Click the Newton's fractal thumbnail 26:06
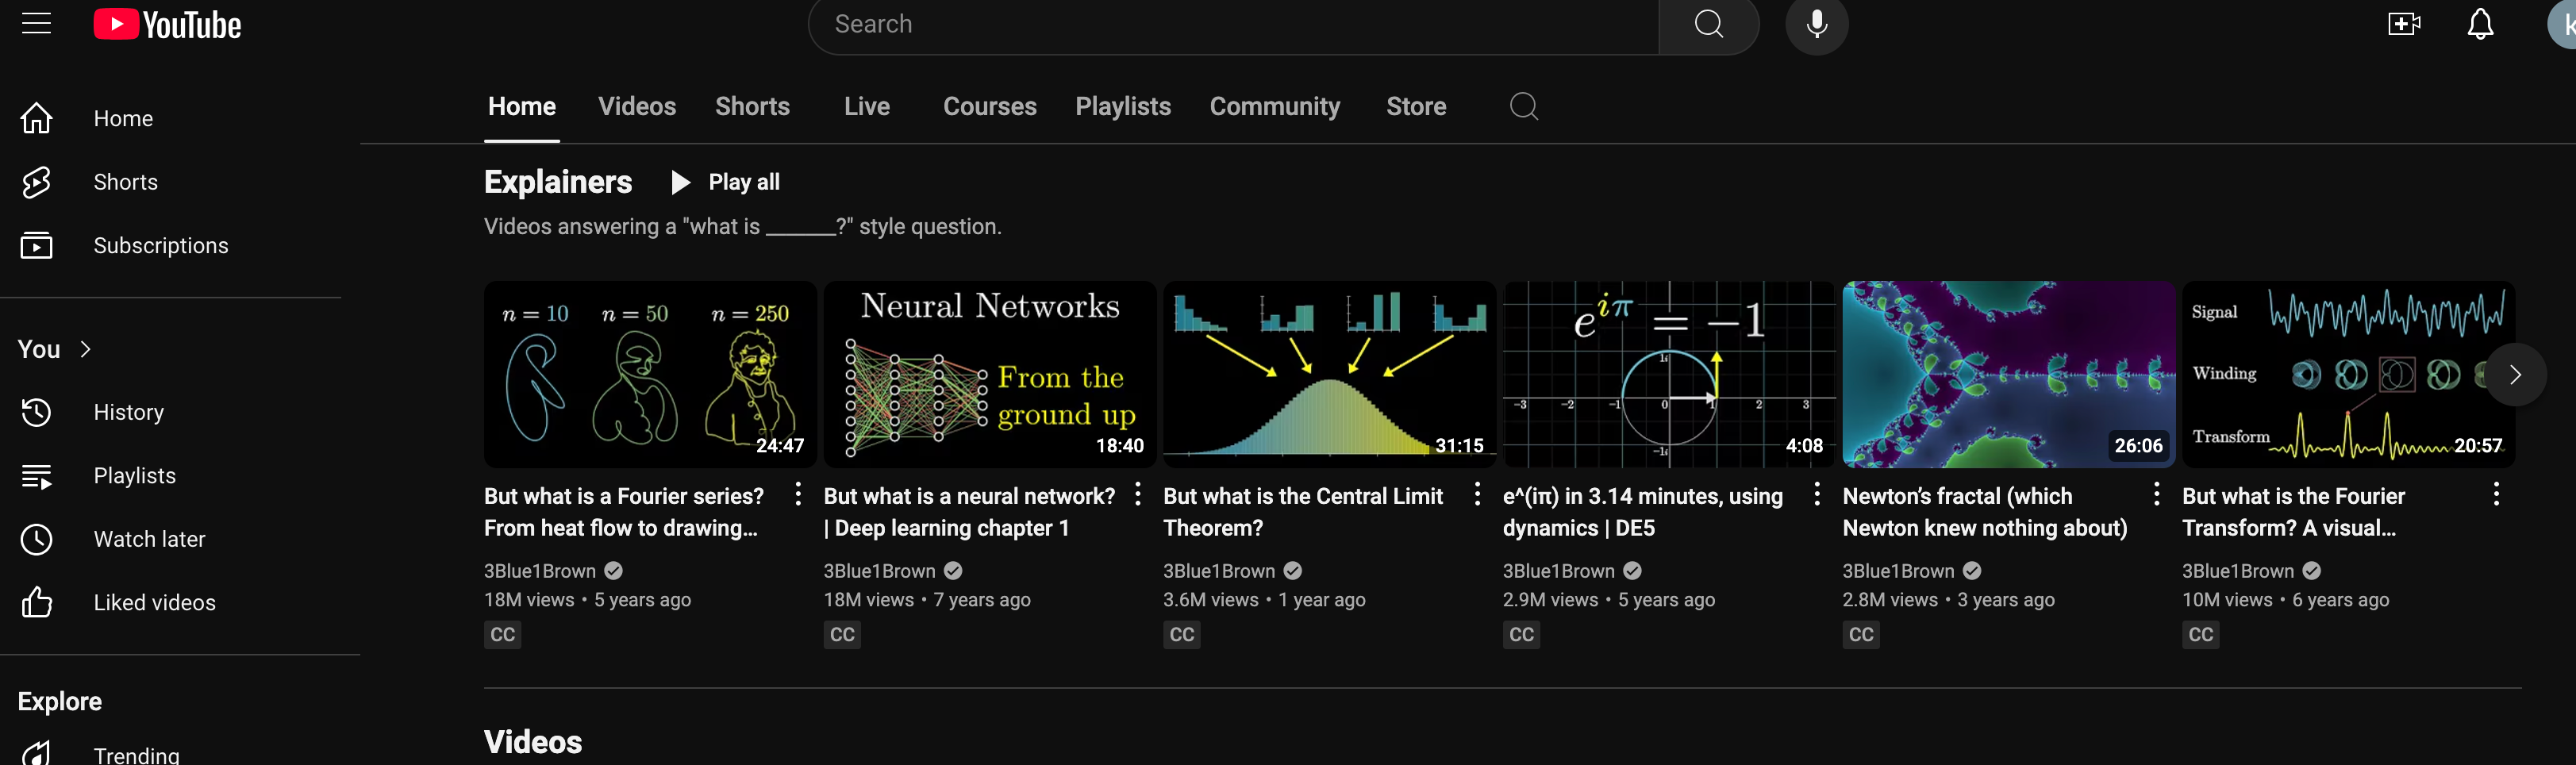 click(x=2009, y=374)
